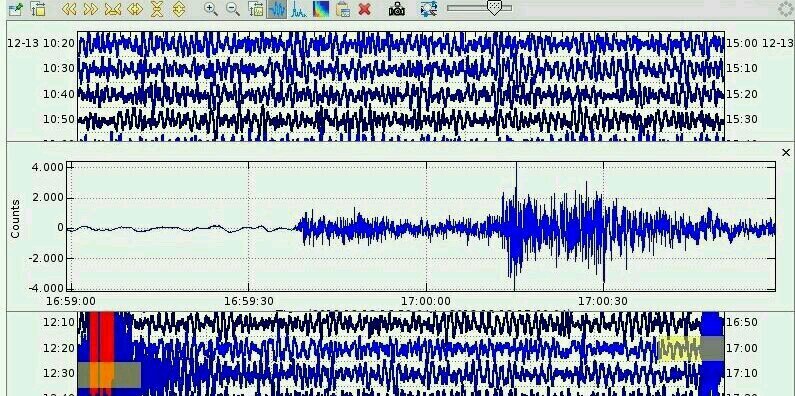
Task: Click the settings gear at the toolbar's right end
Action: [785, 9]
